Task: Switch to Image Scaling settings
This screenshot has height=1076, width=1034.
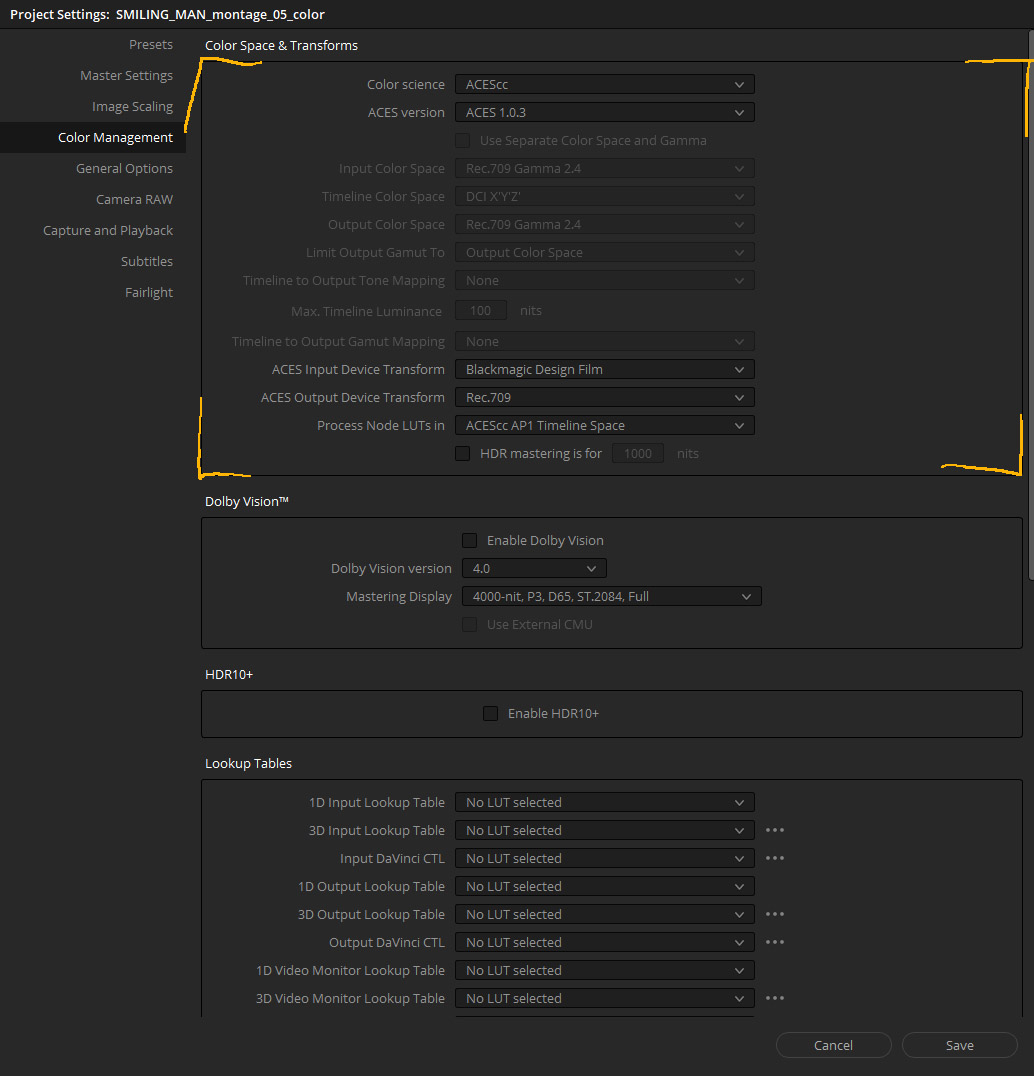Action: (x=132, y=106)
